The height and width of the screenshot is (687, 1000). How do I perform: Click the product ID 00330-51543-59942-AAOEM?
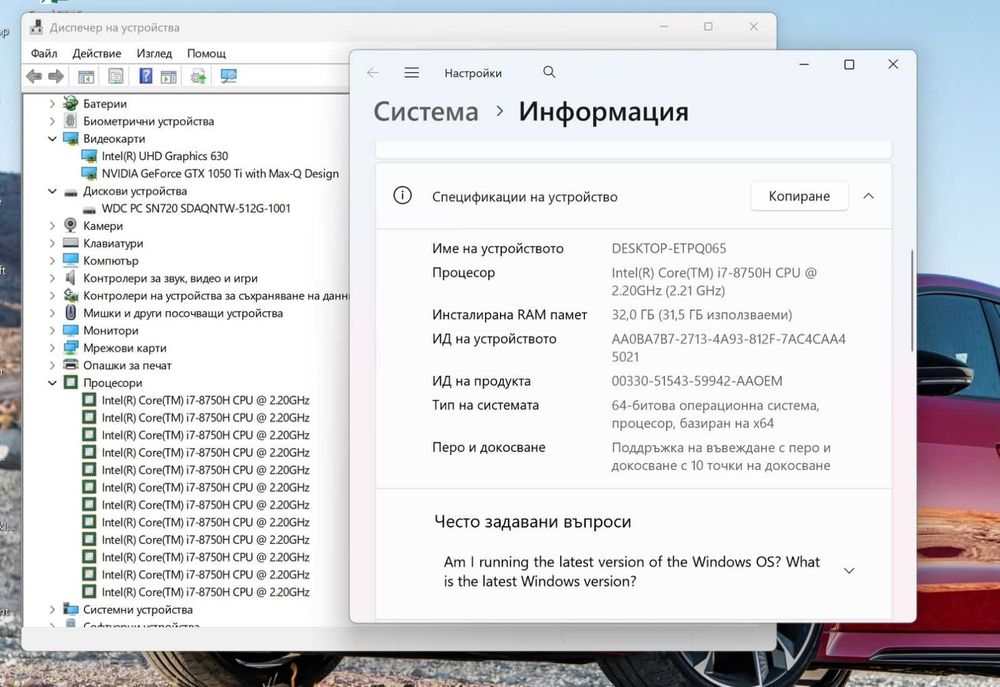pos(697,381)
